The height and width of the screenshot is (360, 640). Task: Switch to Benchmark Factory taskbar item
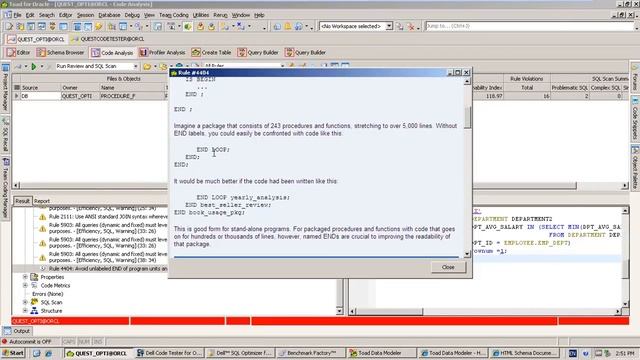pos(311,353)
